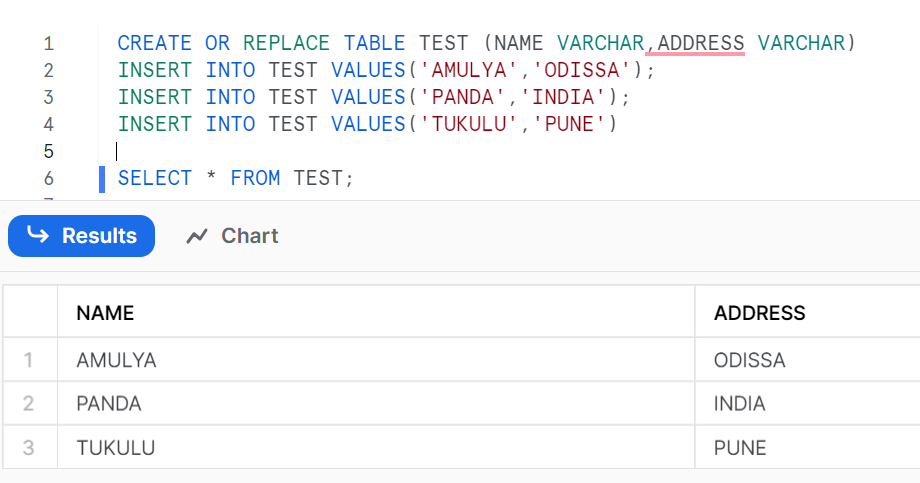
Task: Select the INDIA address cell
Action: tap(808, 404)
